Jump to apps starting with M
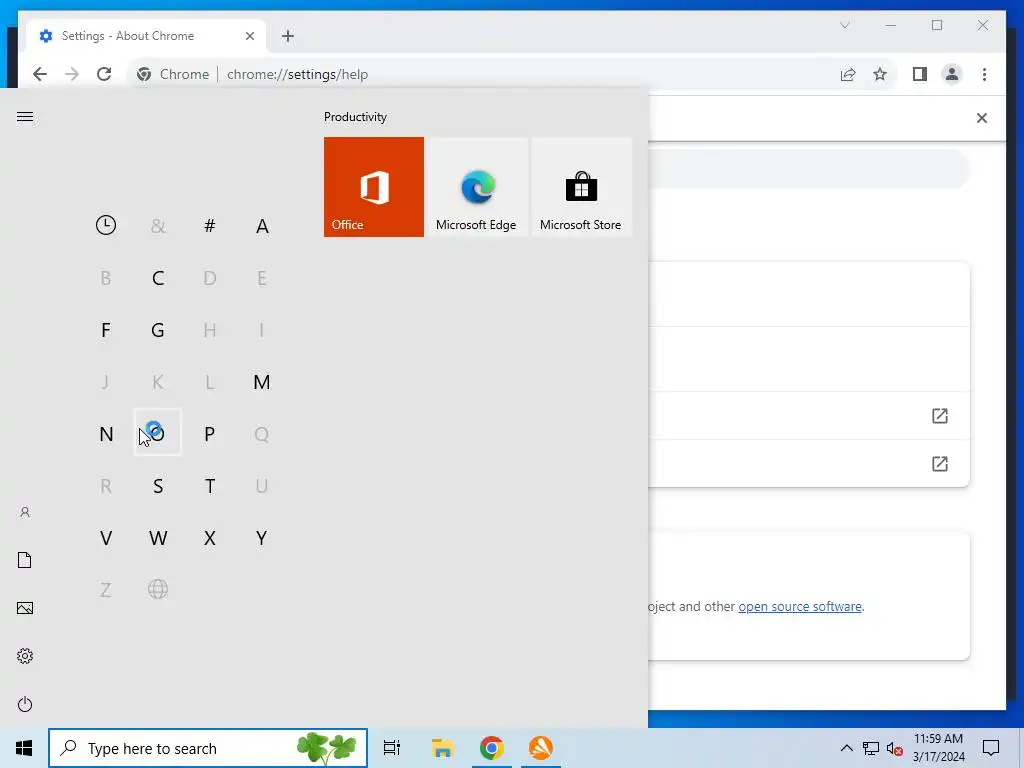1024x768 pixels. tap(262, 382)
